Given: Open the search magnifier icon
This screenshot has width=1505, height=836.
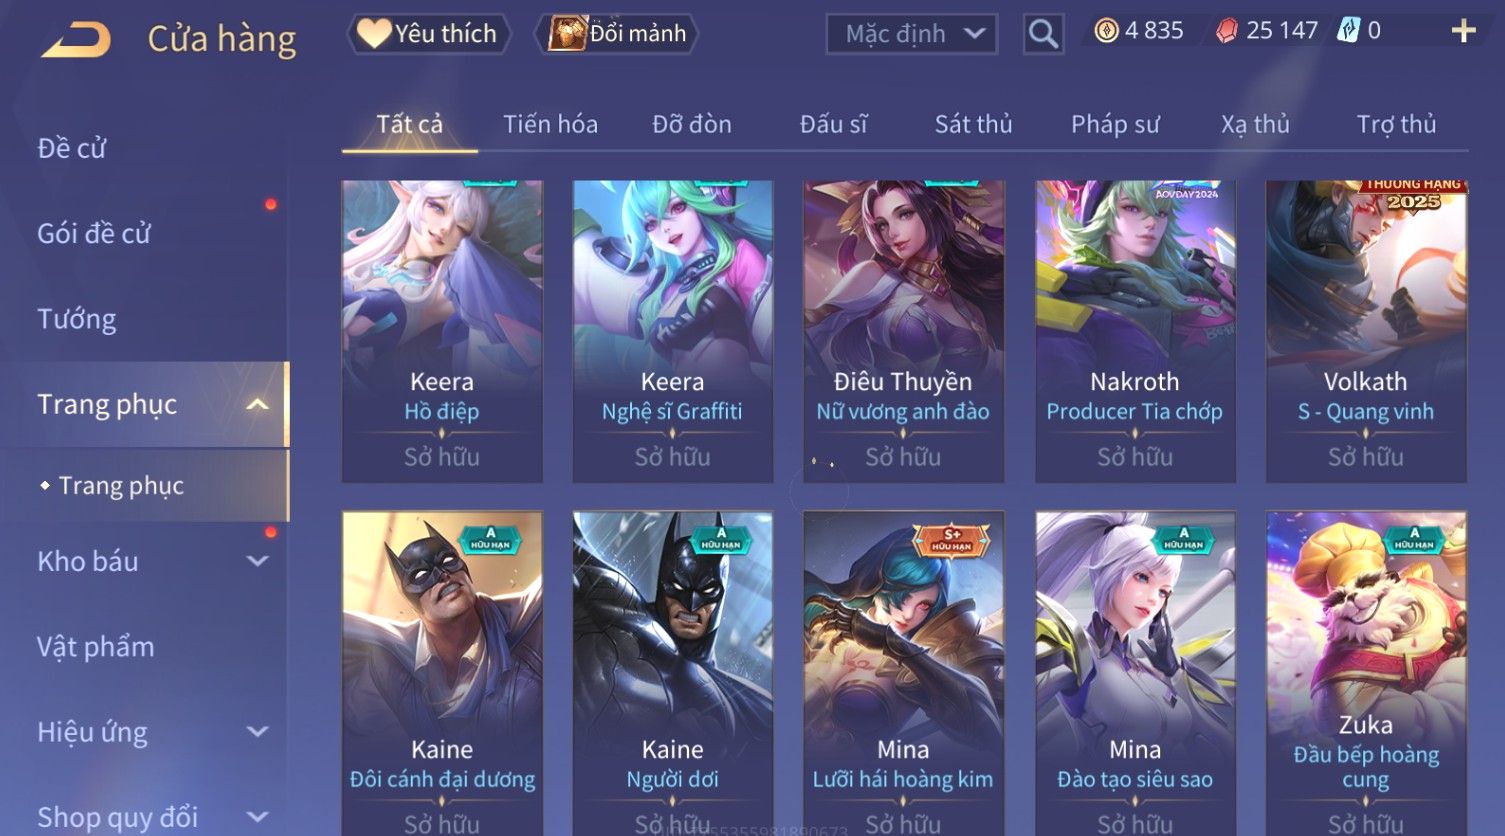Looking at the screenshot, I should pos(1043,35).
